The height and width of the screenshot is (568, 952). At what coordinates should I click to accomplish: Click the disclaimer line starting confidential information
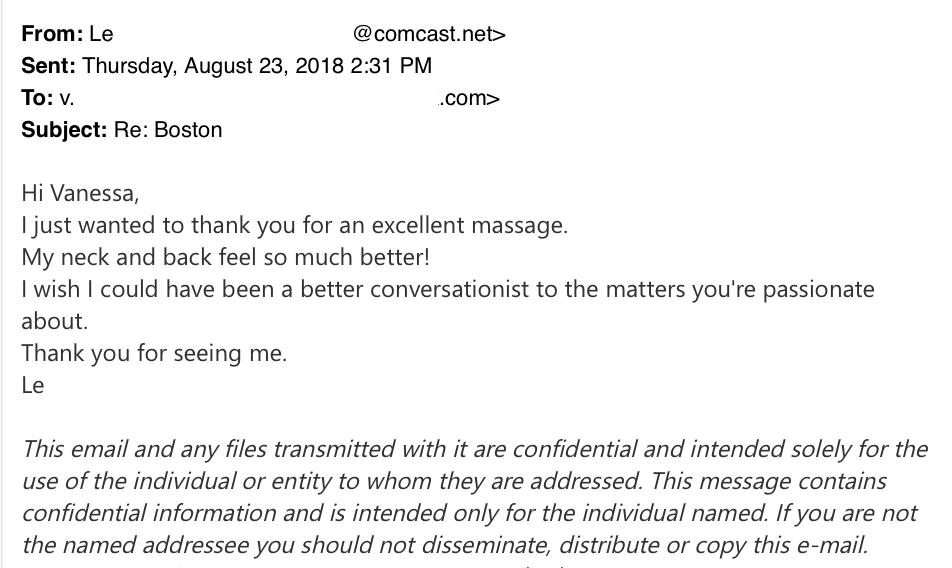[469, 514]
